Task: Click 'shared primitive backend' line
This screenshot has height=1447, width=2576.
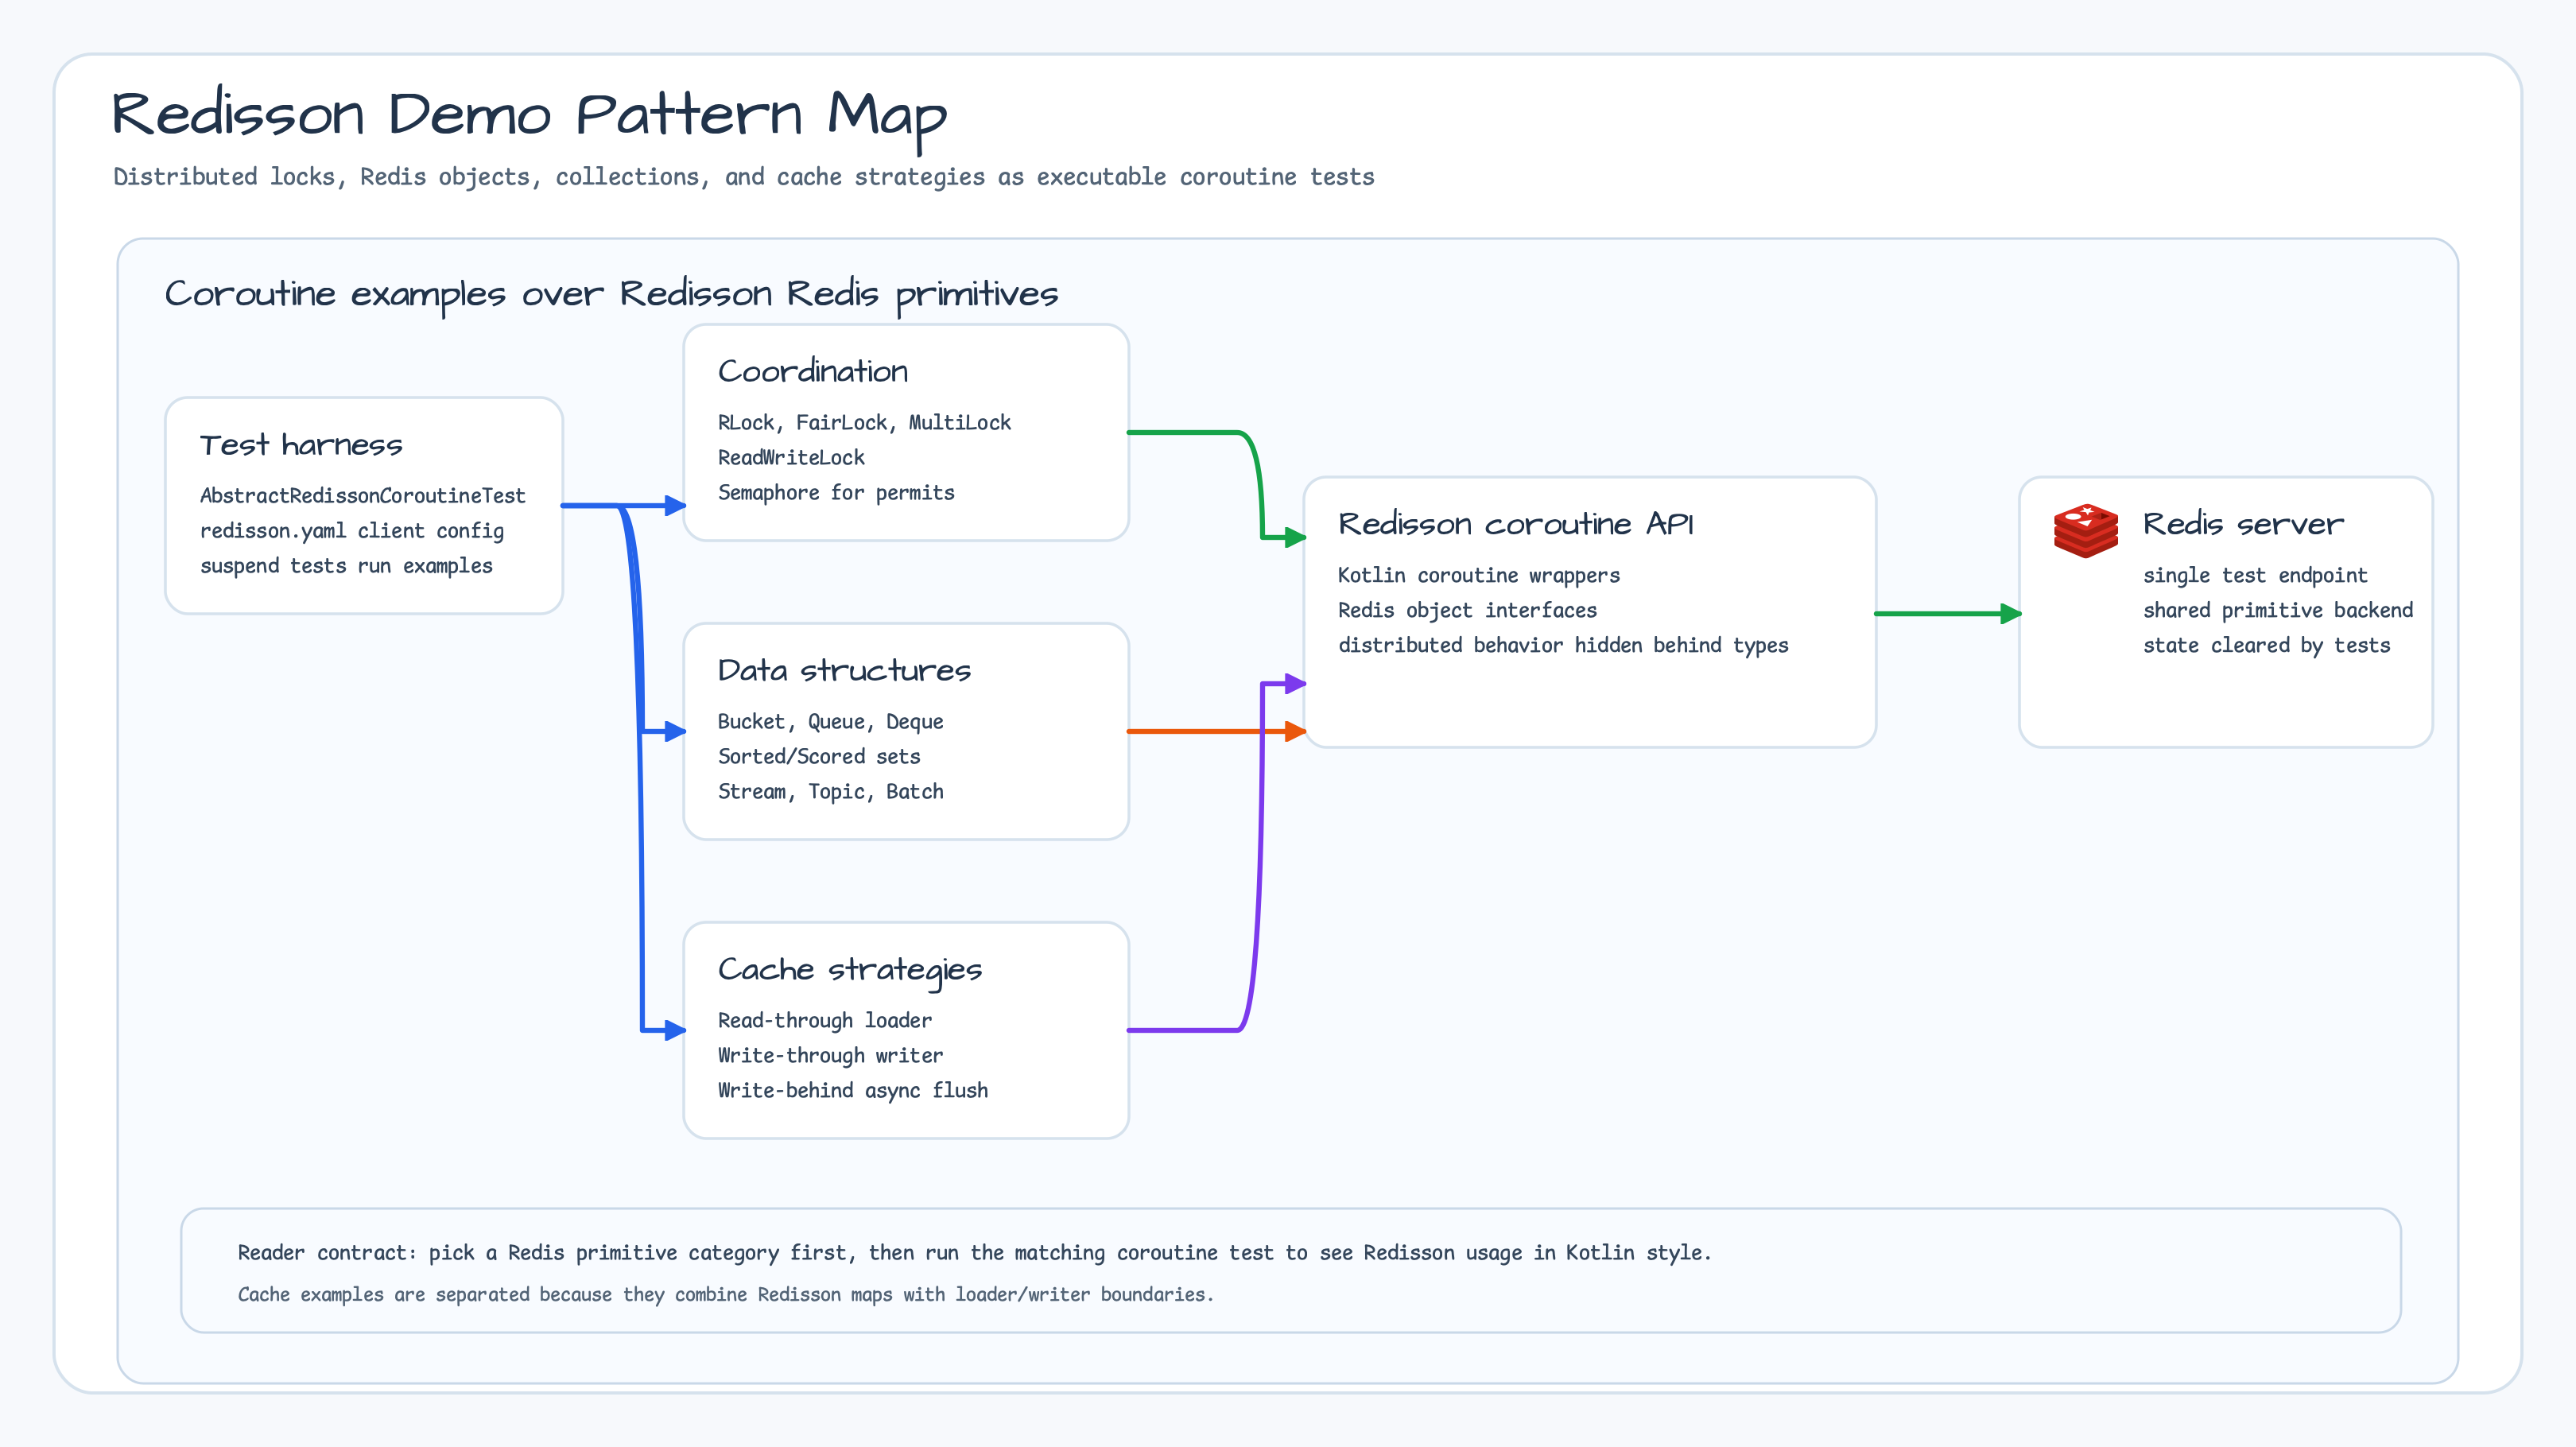Action: tap(2277, 611)
